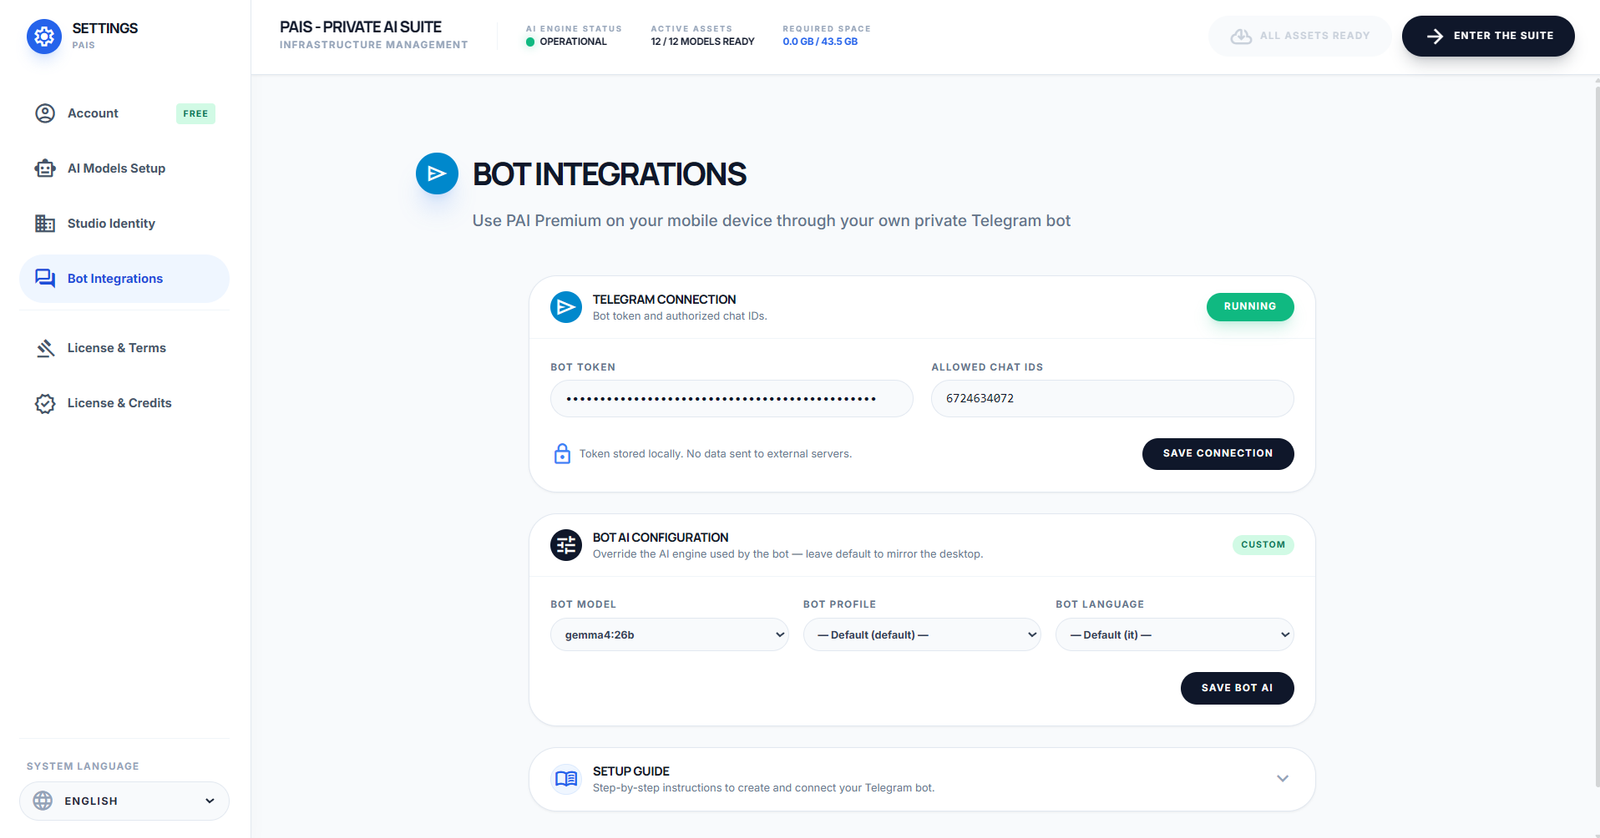The image size is (1600, 838).
Task: Click the 'BOT AI CONFIGURATION' card title
Action: tap(661, 537)
